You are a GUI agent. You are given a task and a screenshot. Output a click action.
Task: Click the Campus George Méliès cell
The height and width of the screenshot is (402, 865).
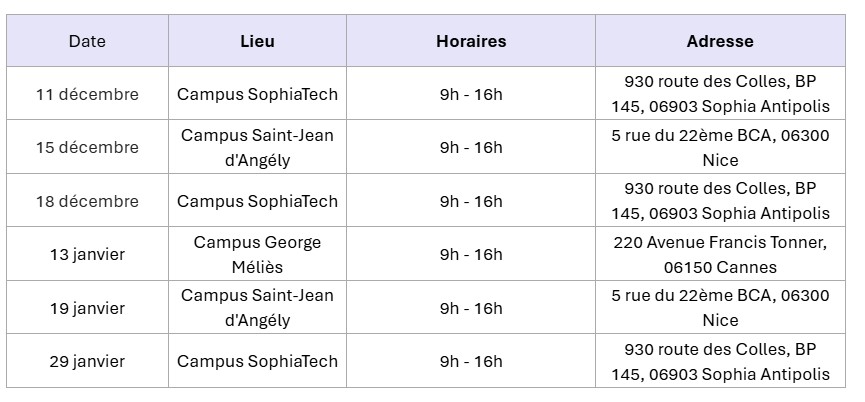pyautogui.click(x=257, y=254)
